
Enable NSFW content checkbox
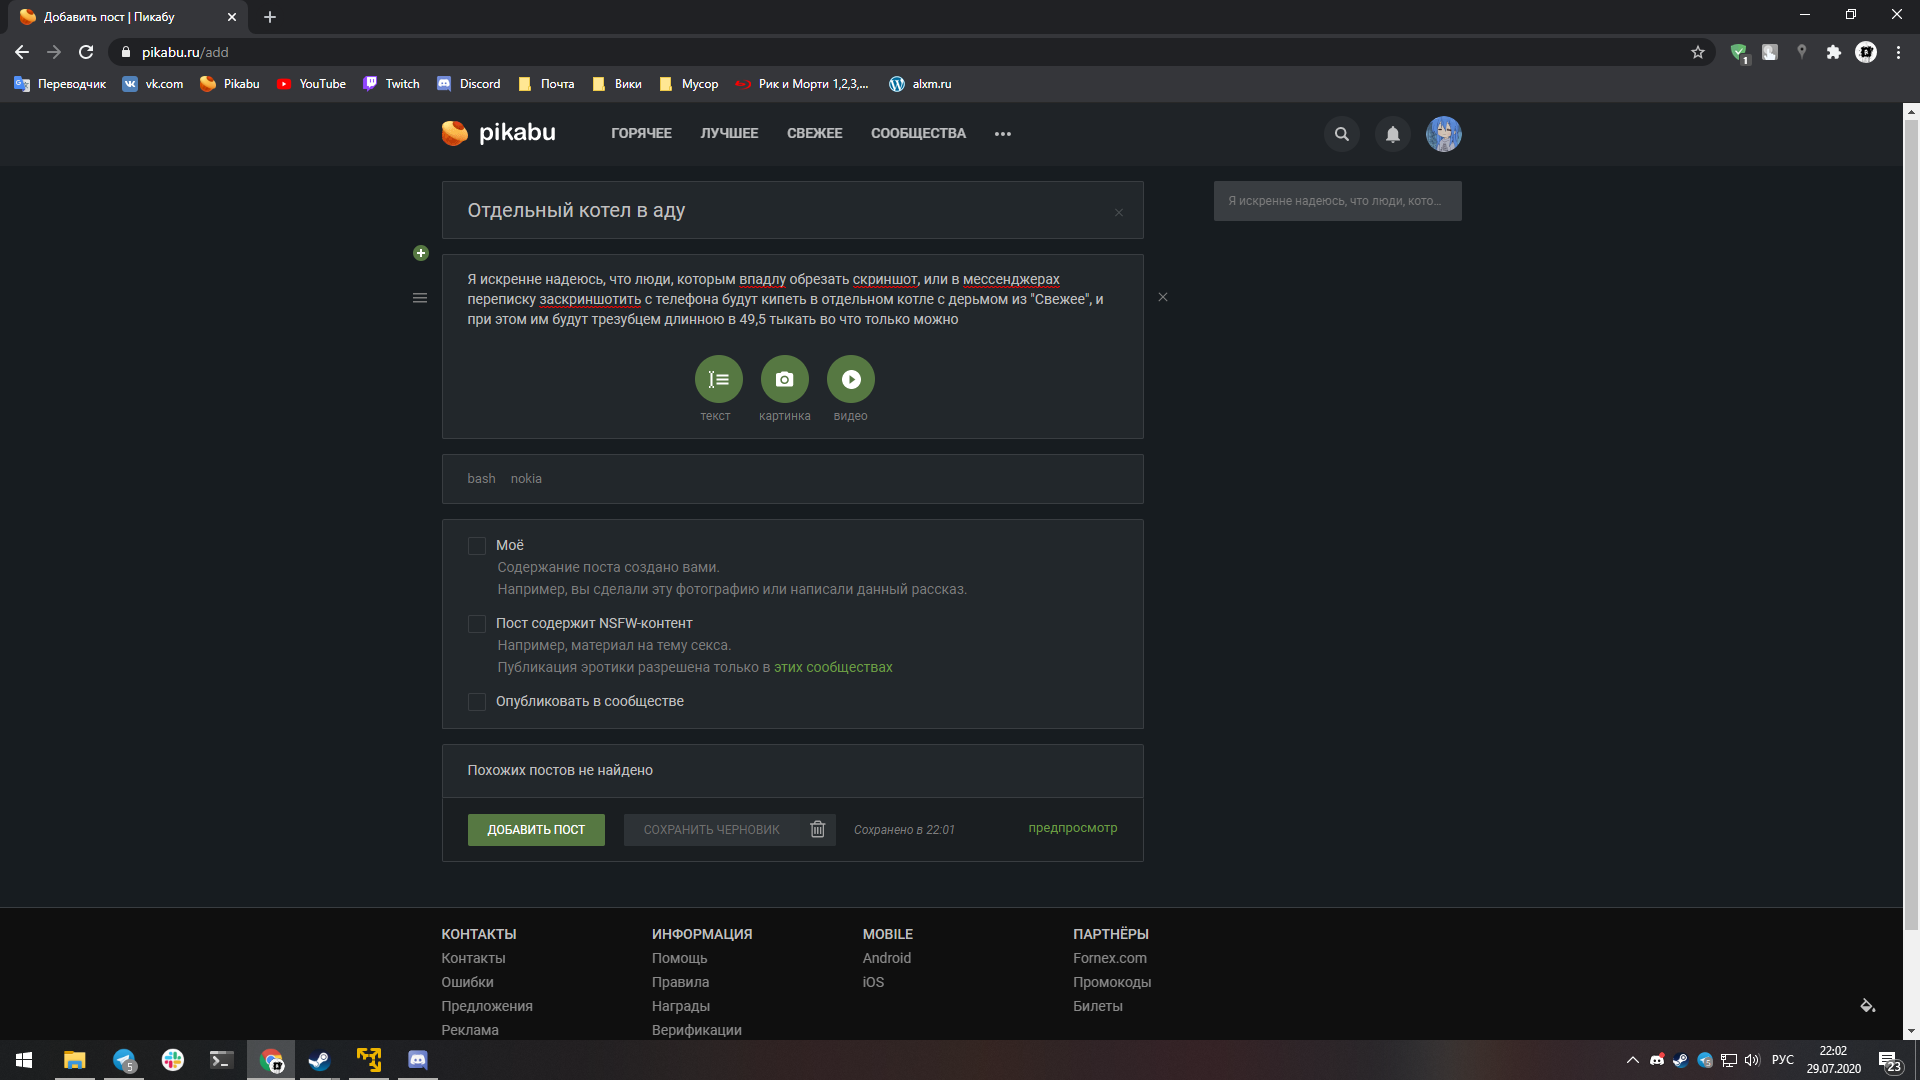[x=477, y=624]
